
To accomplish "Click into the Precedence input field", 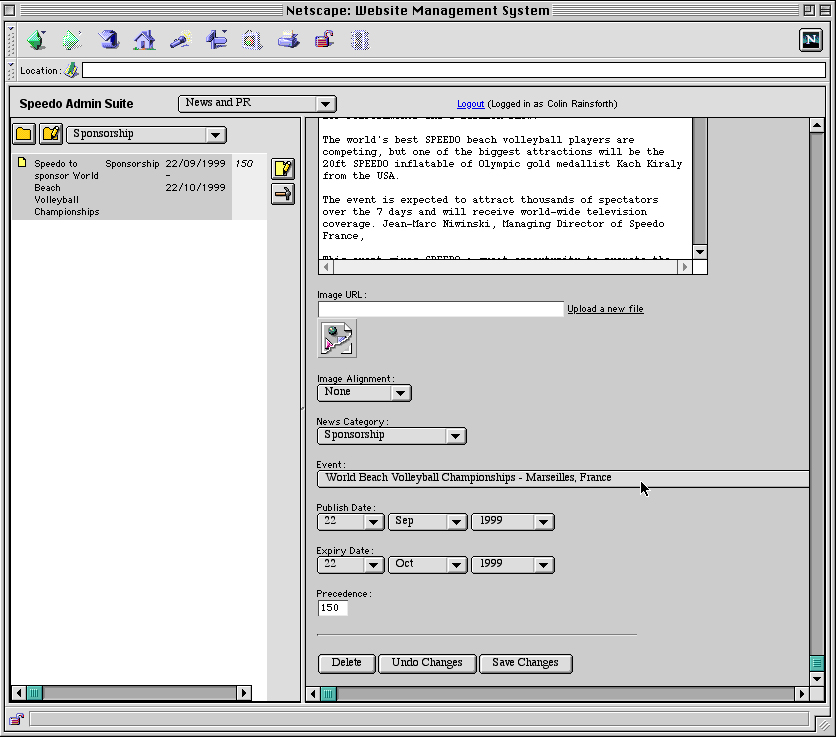I will click(x=332, y=608).
